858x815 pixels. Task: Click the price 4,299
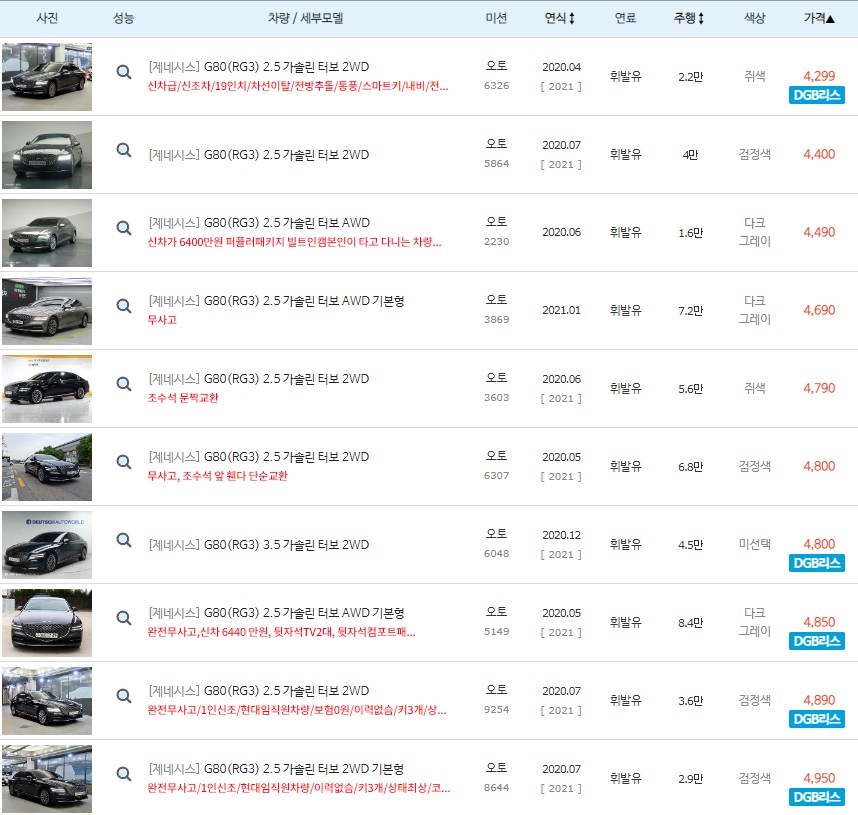[819, 76]
